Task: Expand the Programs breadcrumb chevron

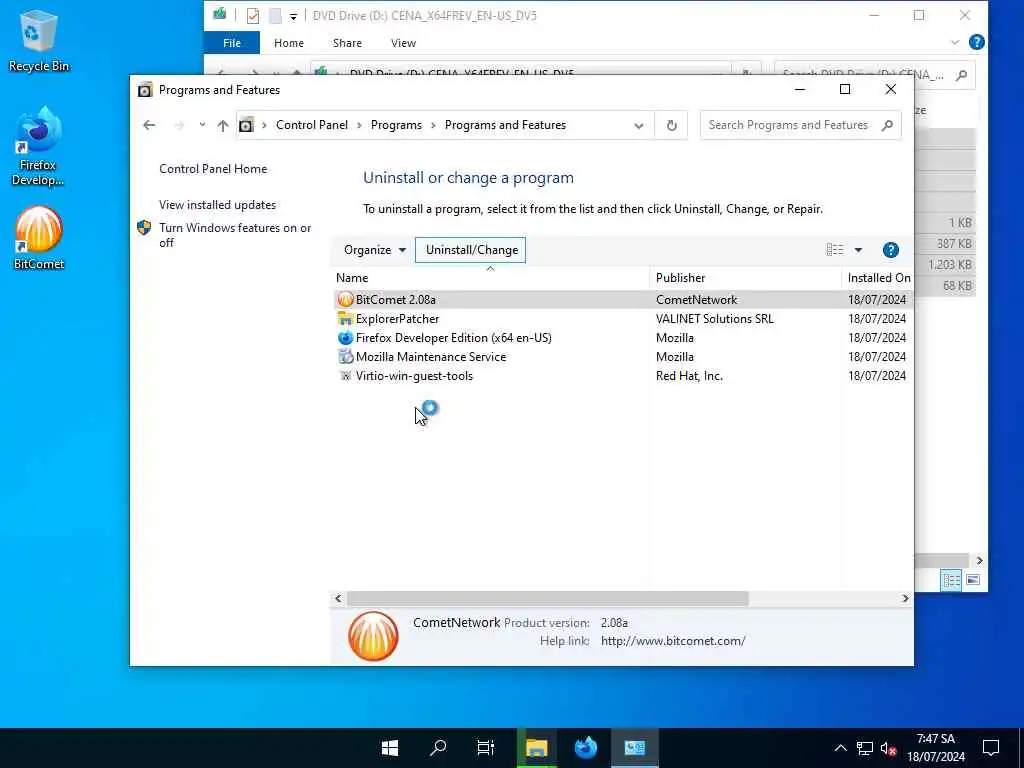Action: coord(433,125)
